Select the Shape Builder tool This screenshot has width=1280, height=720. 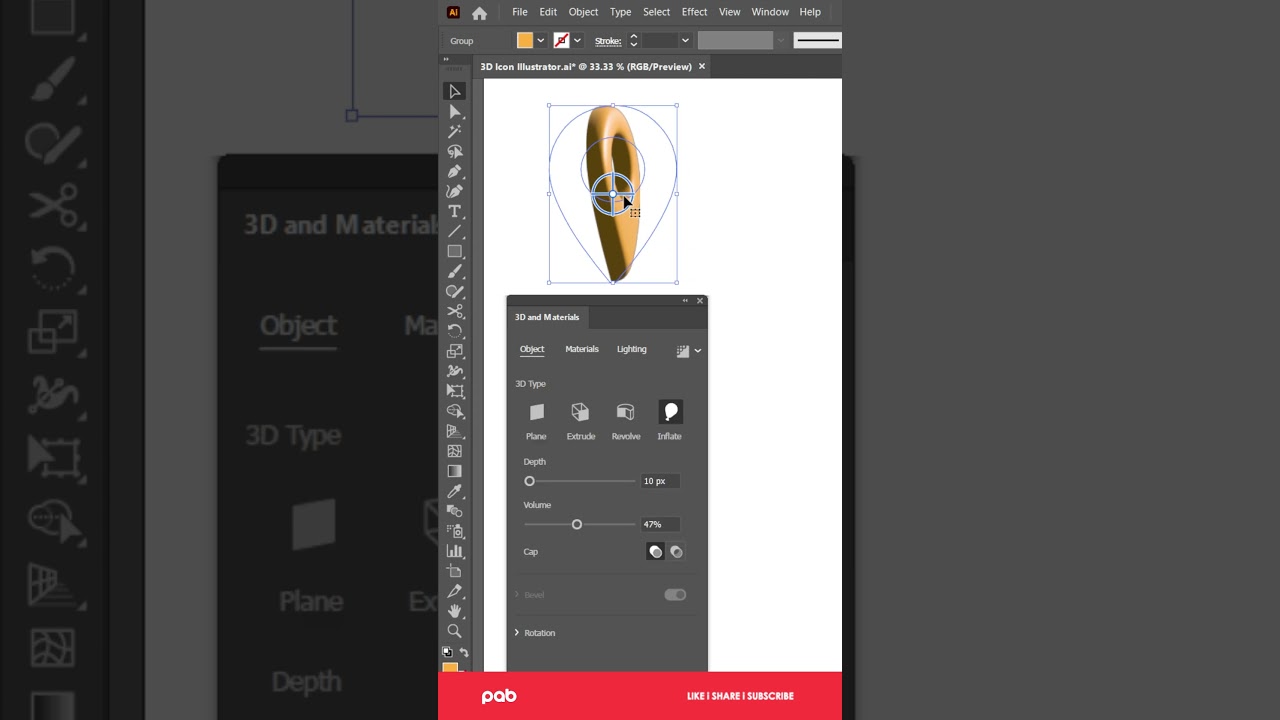coord(455,411)
